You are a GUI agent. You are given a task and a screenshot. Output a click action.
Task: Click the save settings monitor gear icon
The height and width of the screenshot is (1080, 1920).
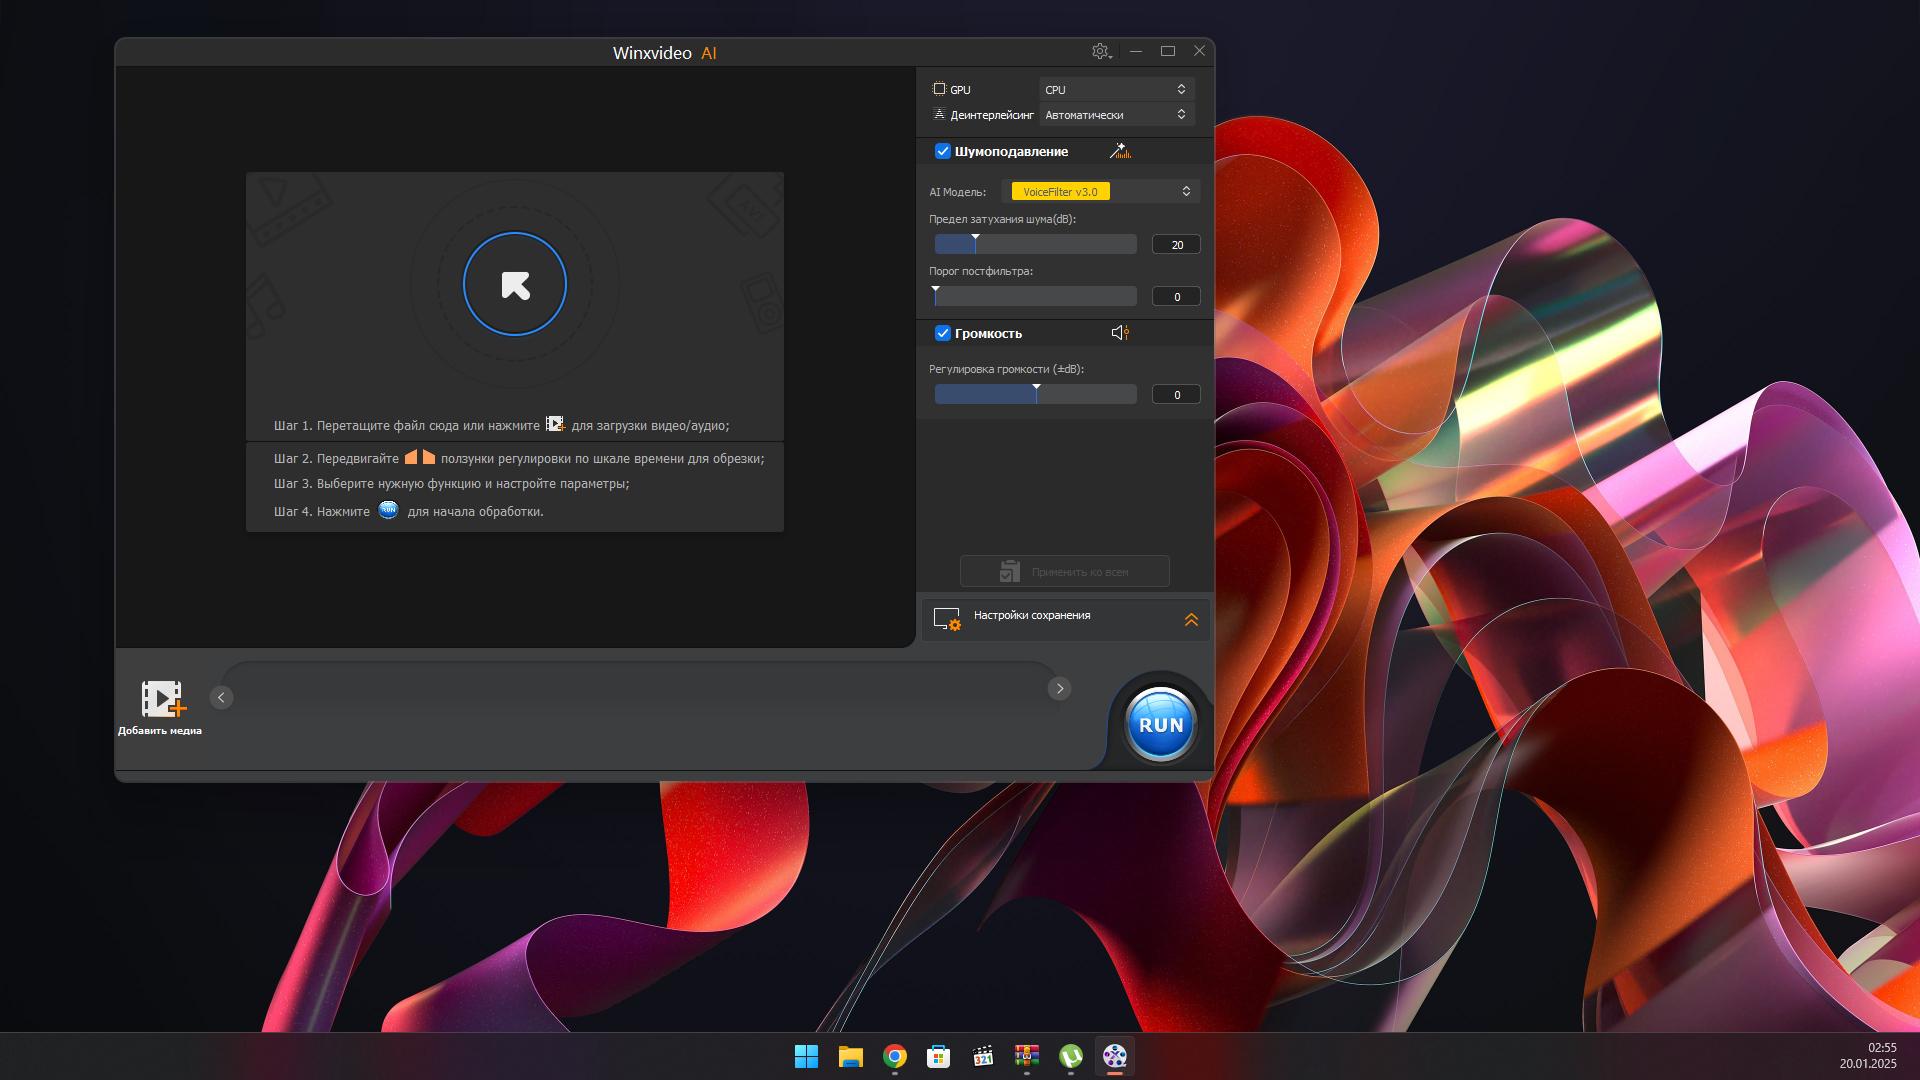coord(946,619)
